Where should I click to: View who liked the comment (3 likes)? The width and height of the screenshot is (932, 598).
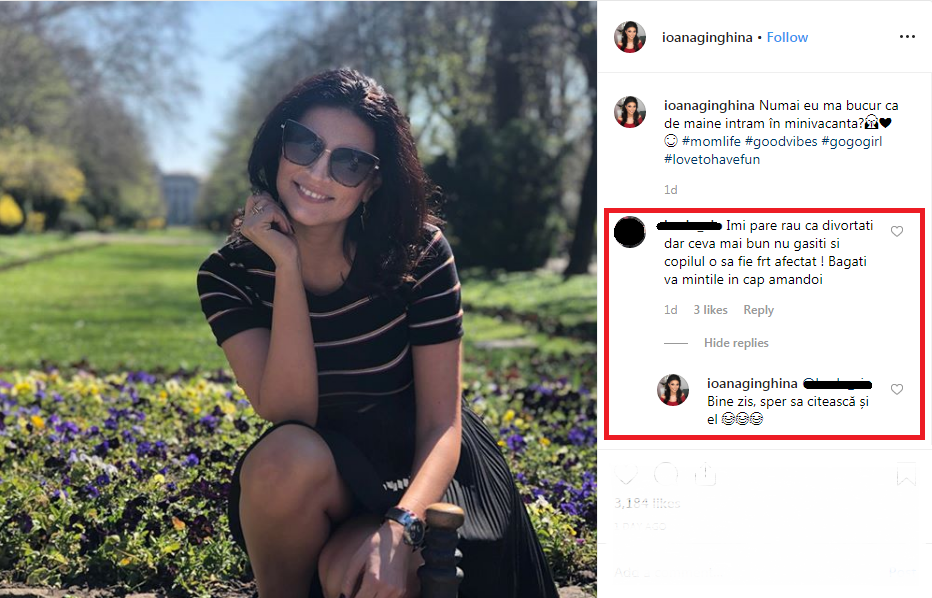point(711,310)
